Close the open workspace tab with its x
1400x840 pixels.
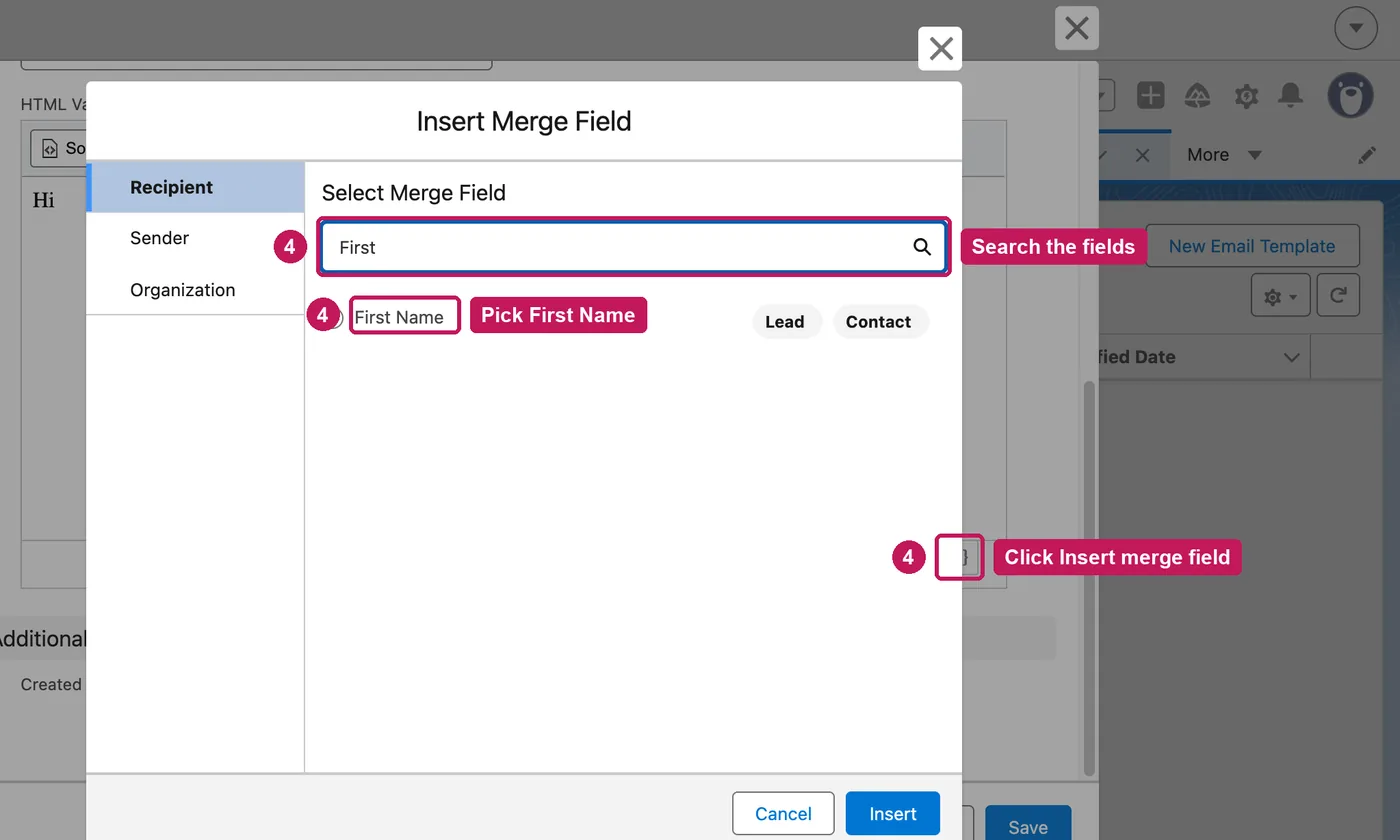1143,156
